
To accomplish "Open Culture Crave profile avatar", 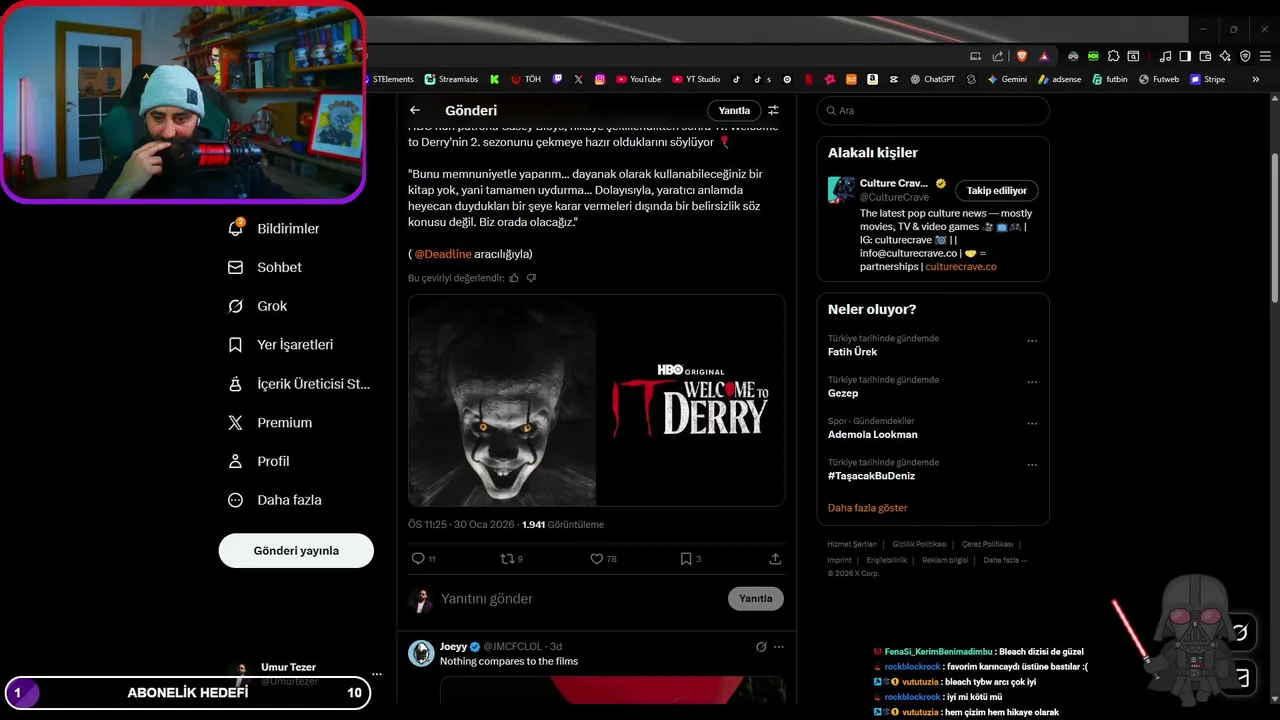I will coord(841,190).
